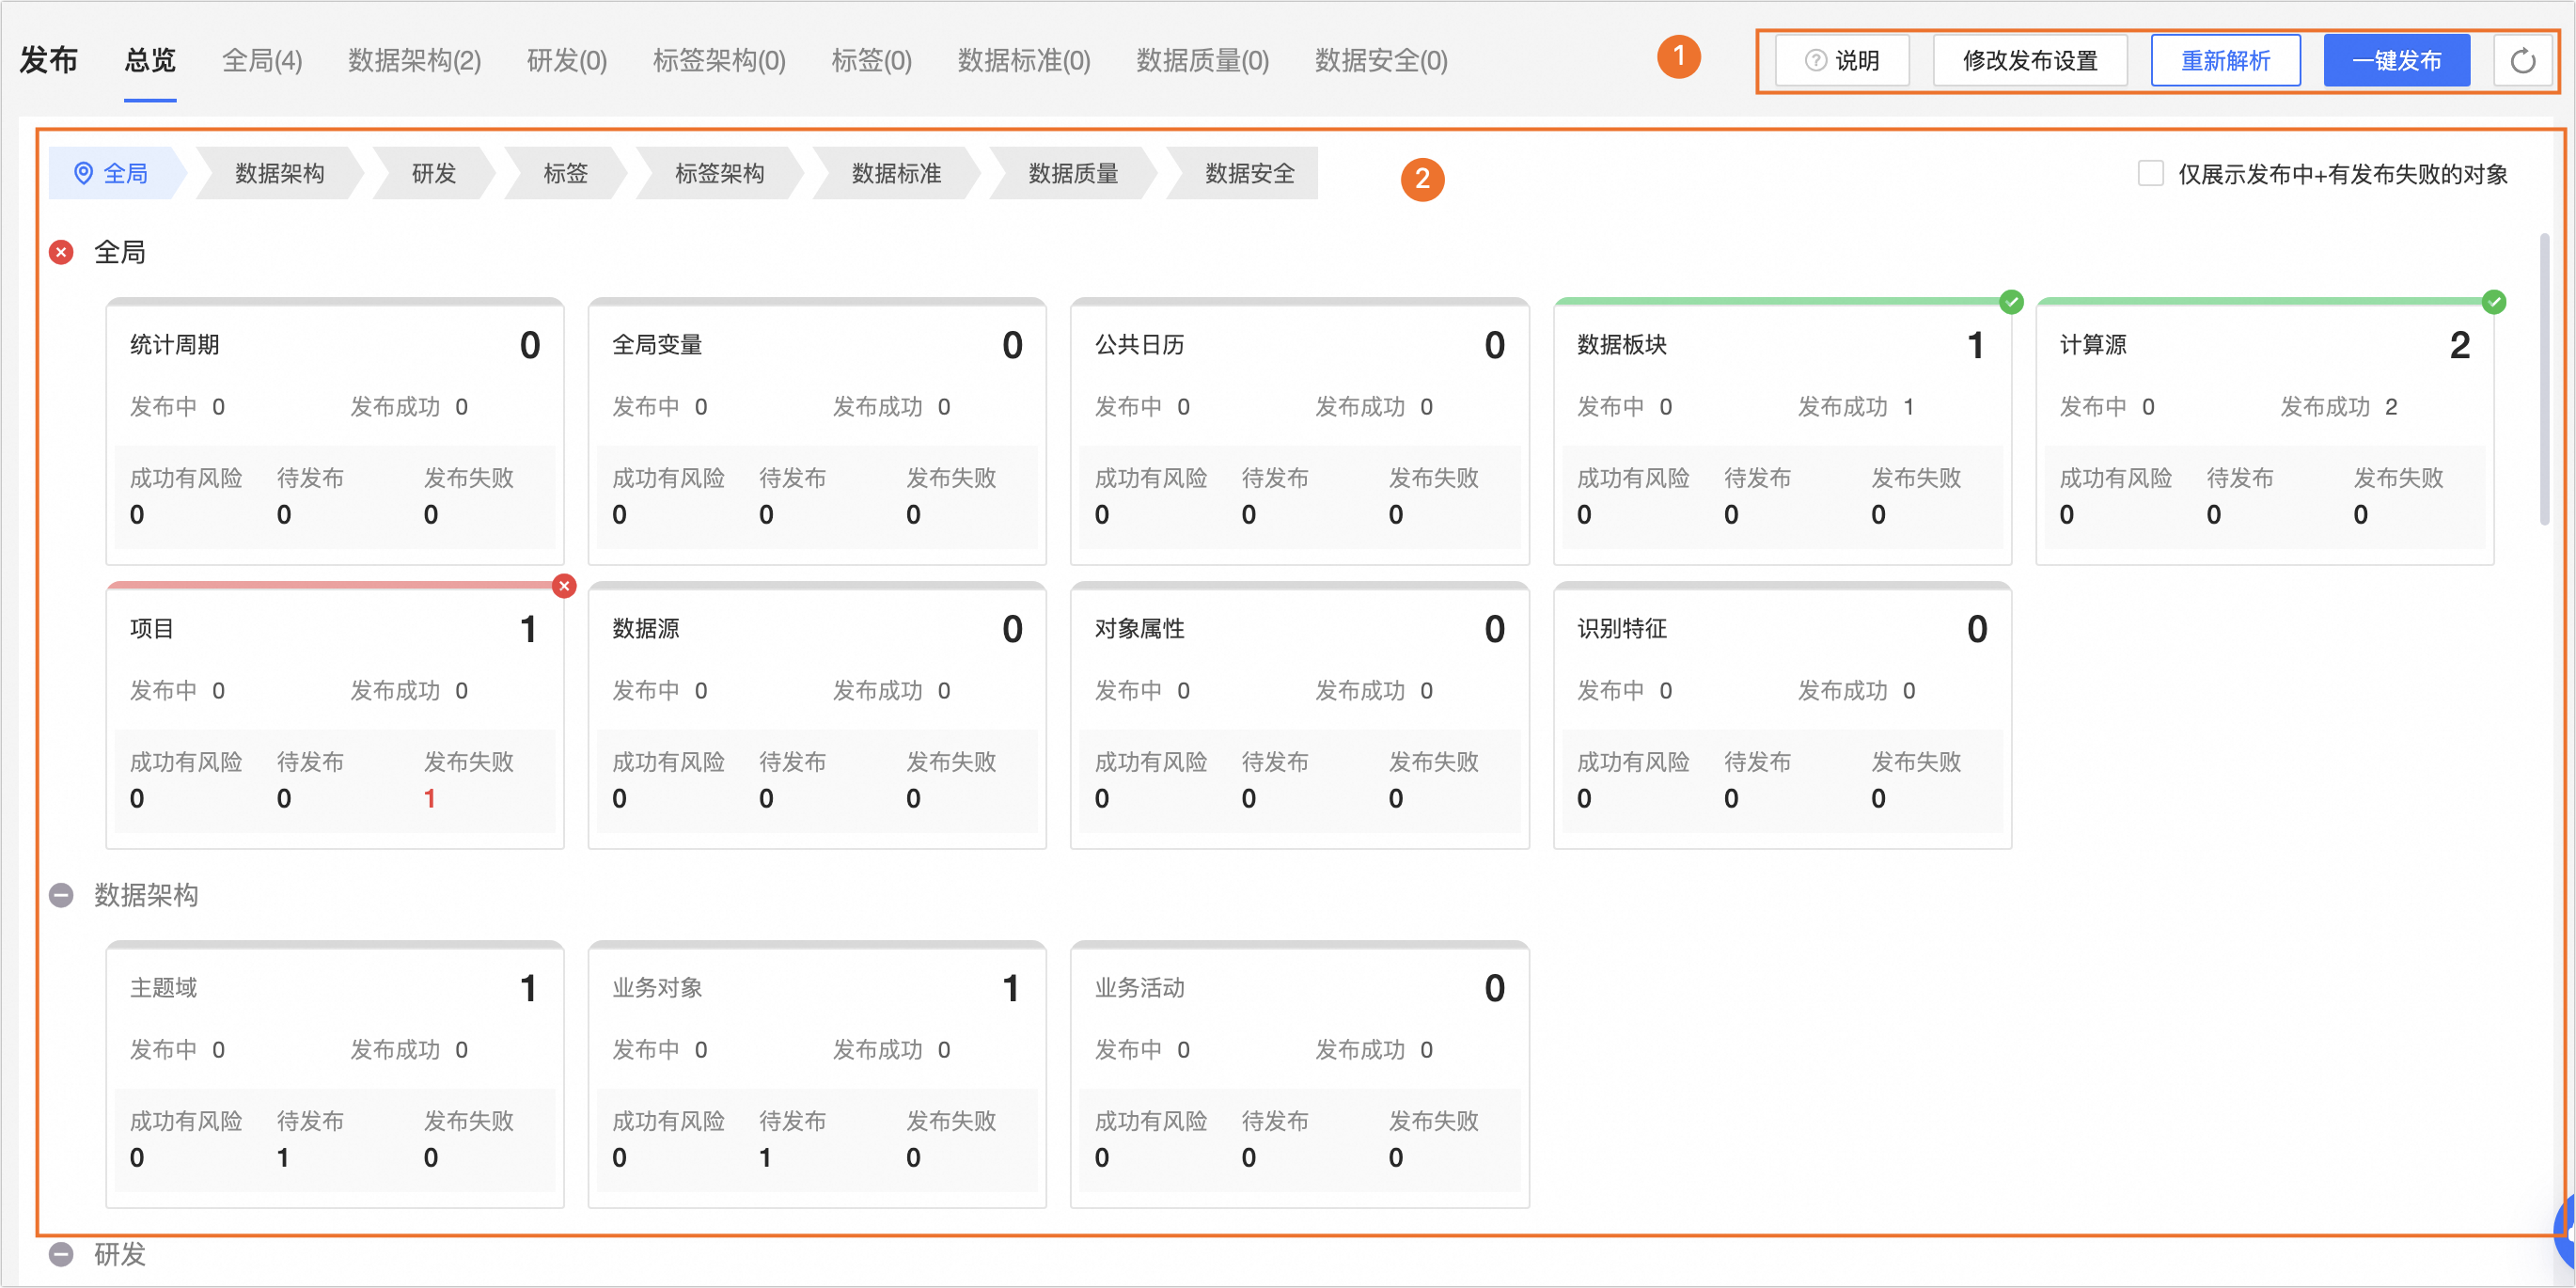Click the red error icon beside 全局 heading

click(x=61, y=252)
